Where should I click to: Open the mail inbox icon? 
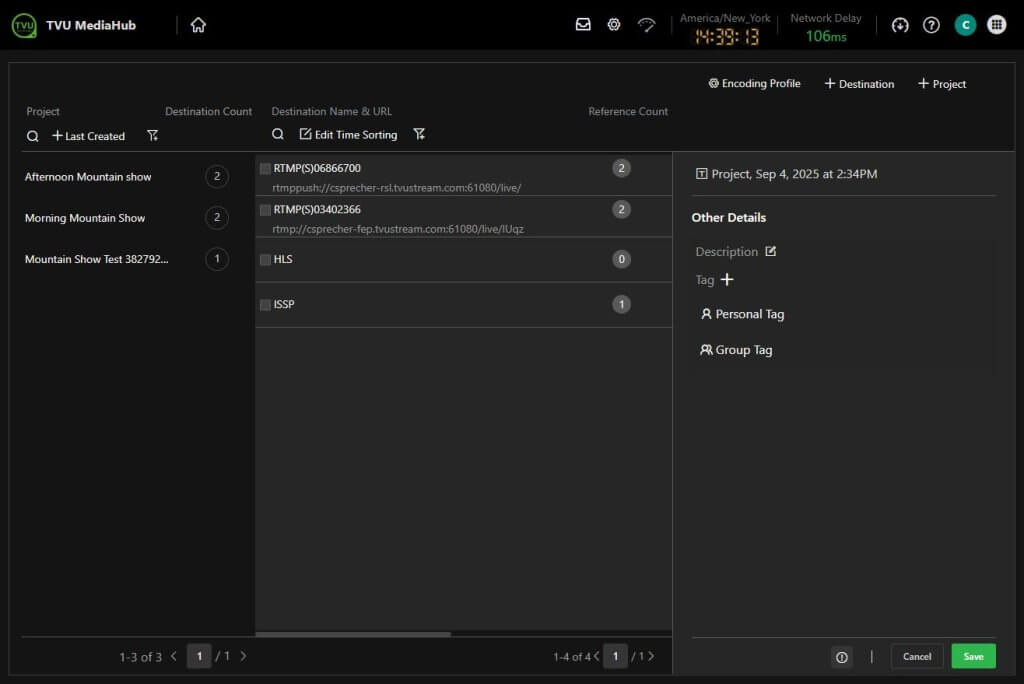click(x=583, y=25)
